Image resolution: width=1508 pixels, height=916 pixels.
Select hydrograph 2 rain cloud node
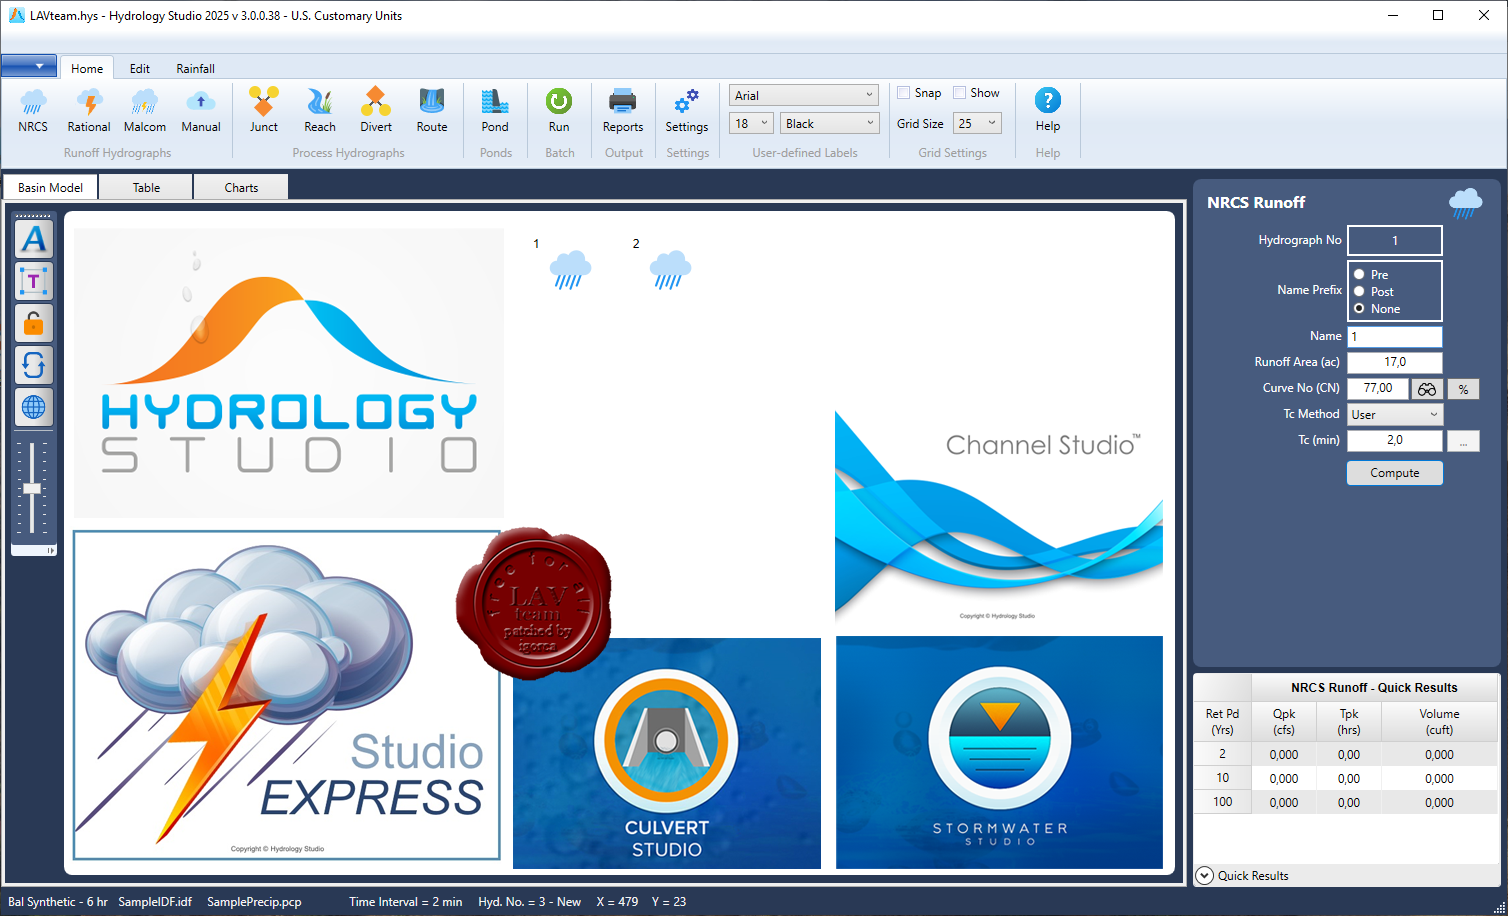[670, 270]
